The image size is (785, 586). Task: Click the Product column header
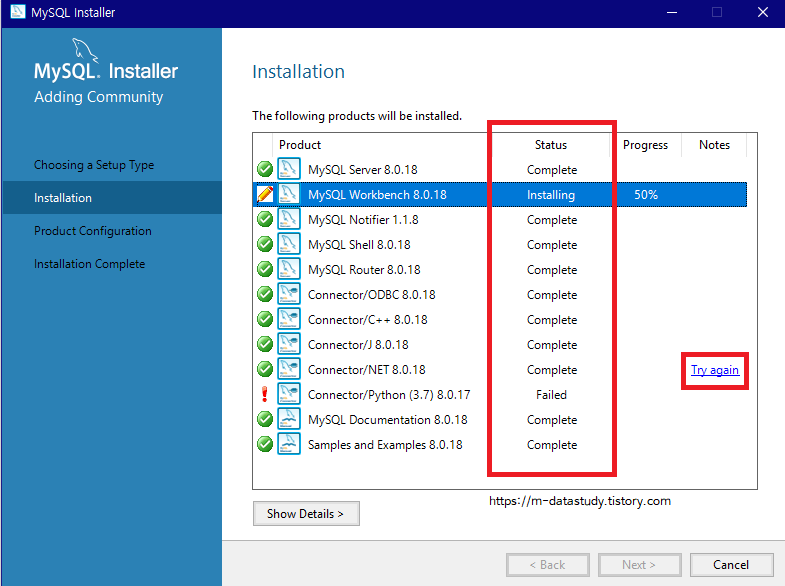pos(299,145)
